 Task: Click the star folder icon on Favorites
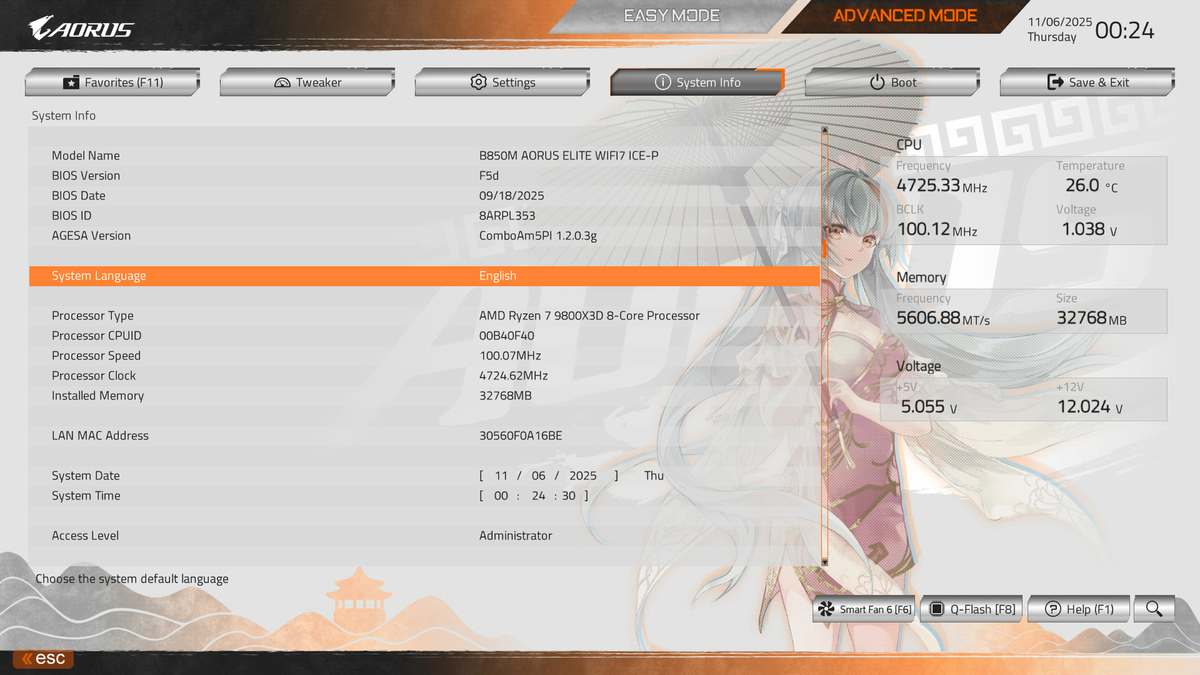coord(71,83)
